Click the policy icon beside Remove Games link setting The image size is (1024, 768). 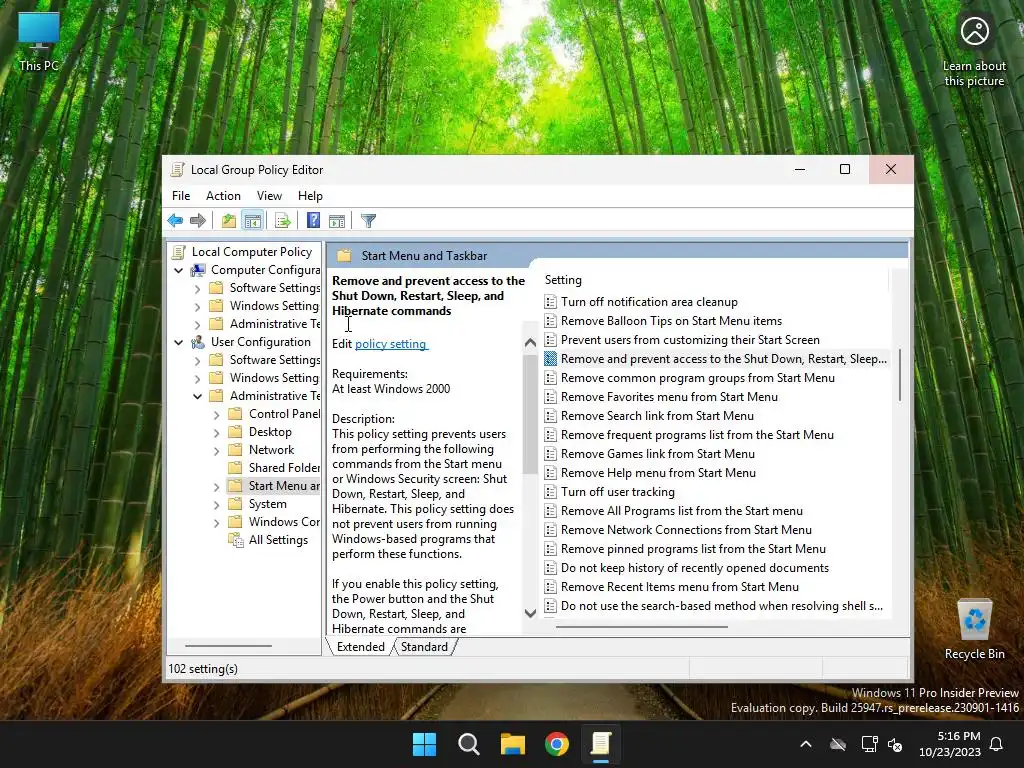coord(551,454)
